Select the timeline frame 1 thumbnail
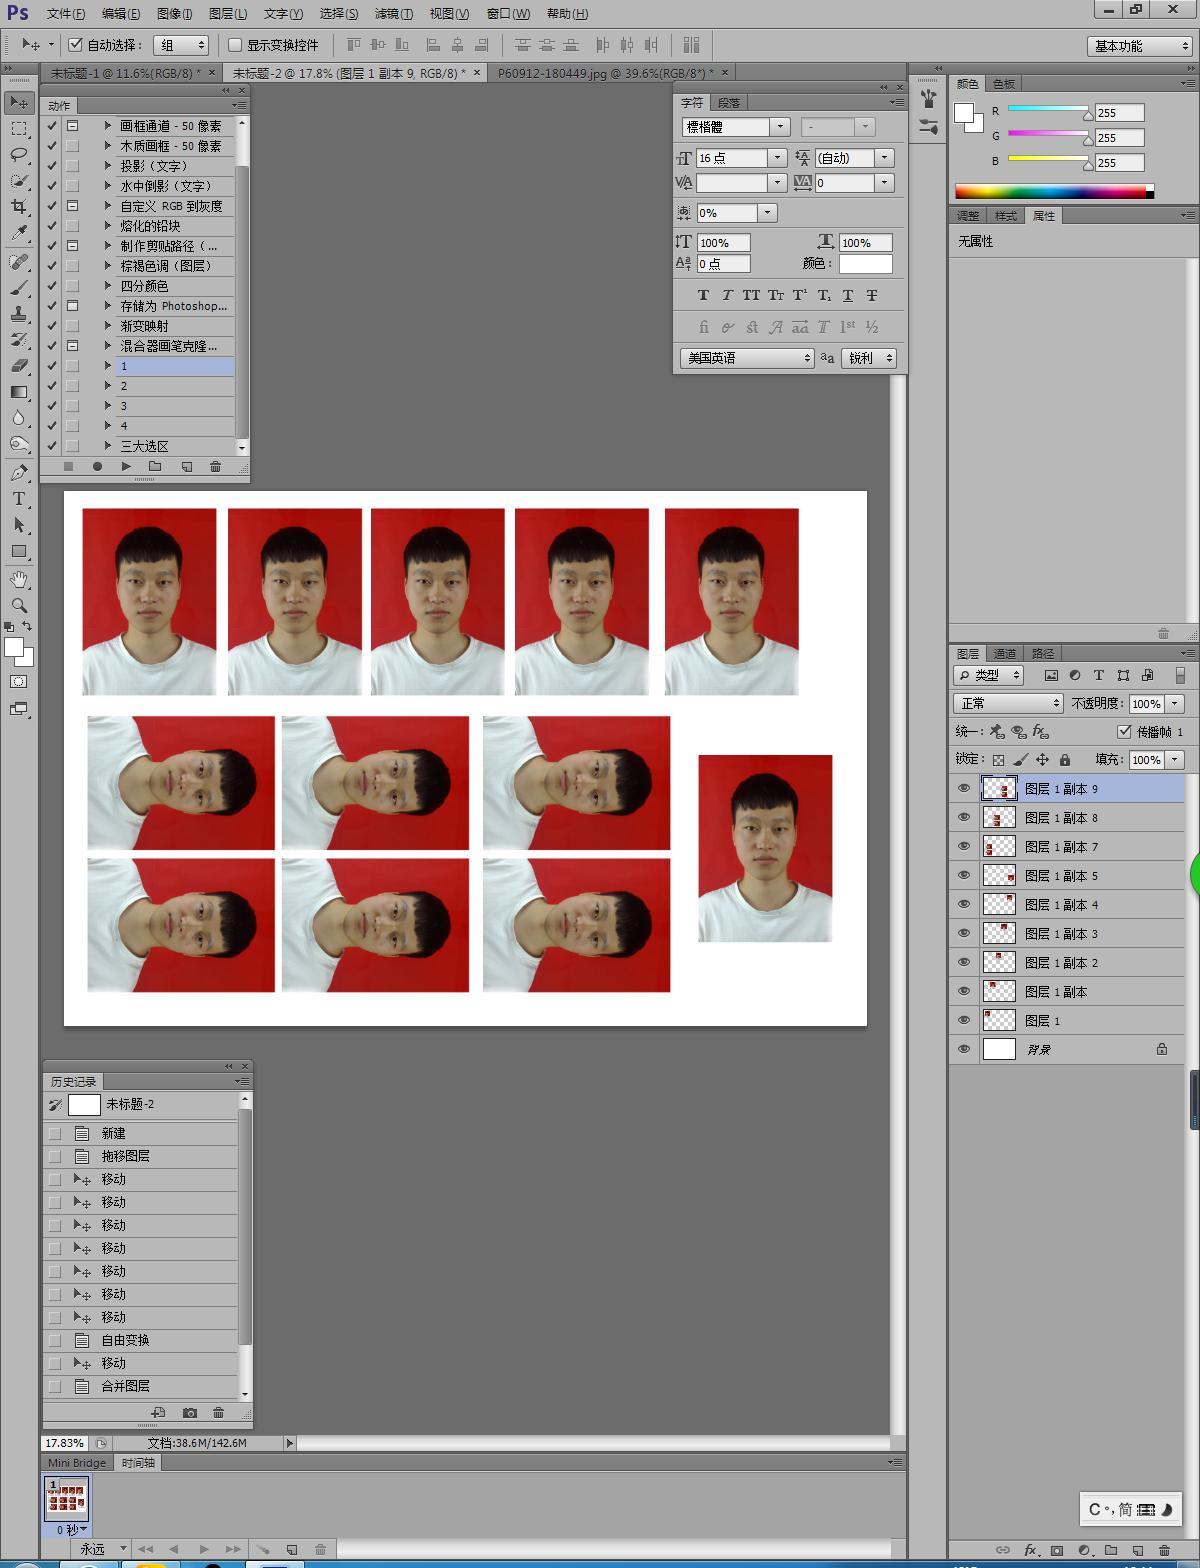Screen dimensions: 1200x1568 coord(68,1498)
